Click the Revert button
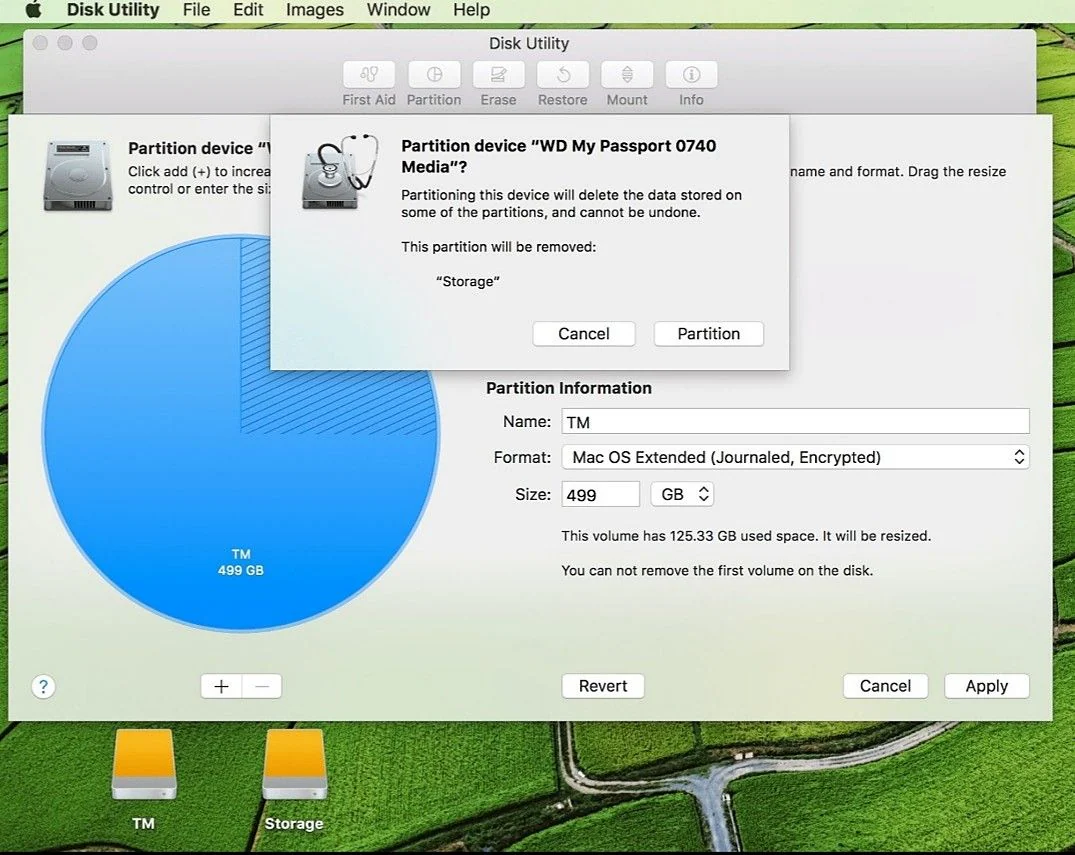 (603, 686)
